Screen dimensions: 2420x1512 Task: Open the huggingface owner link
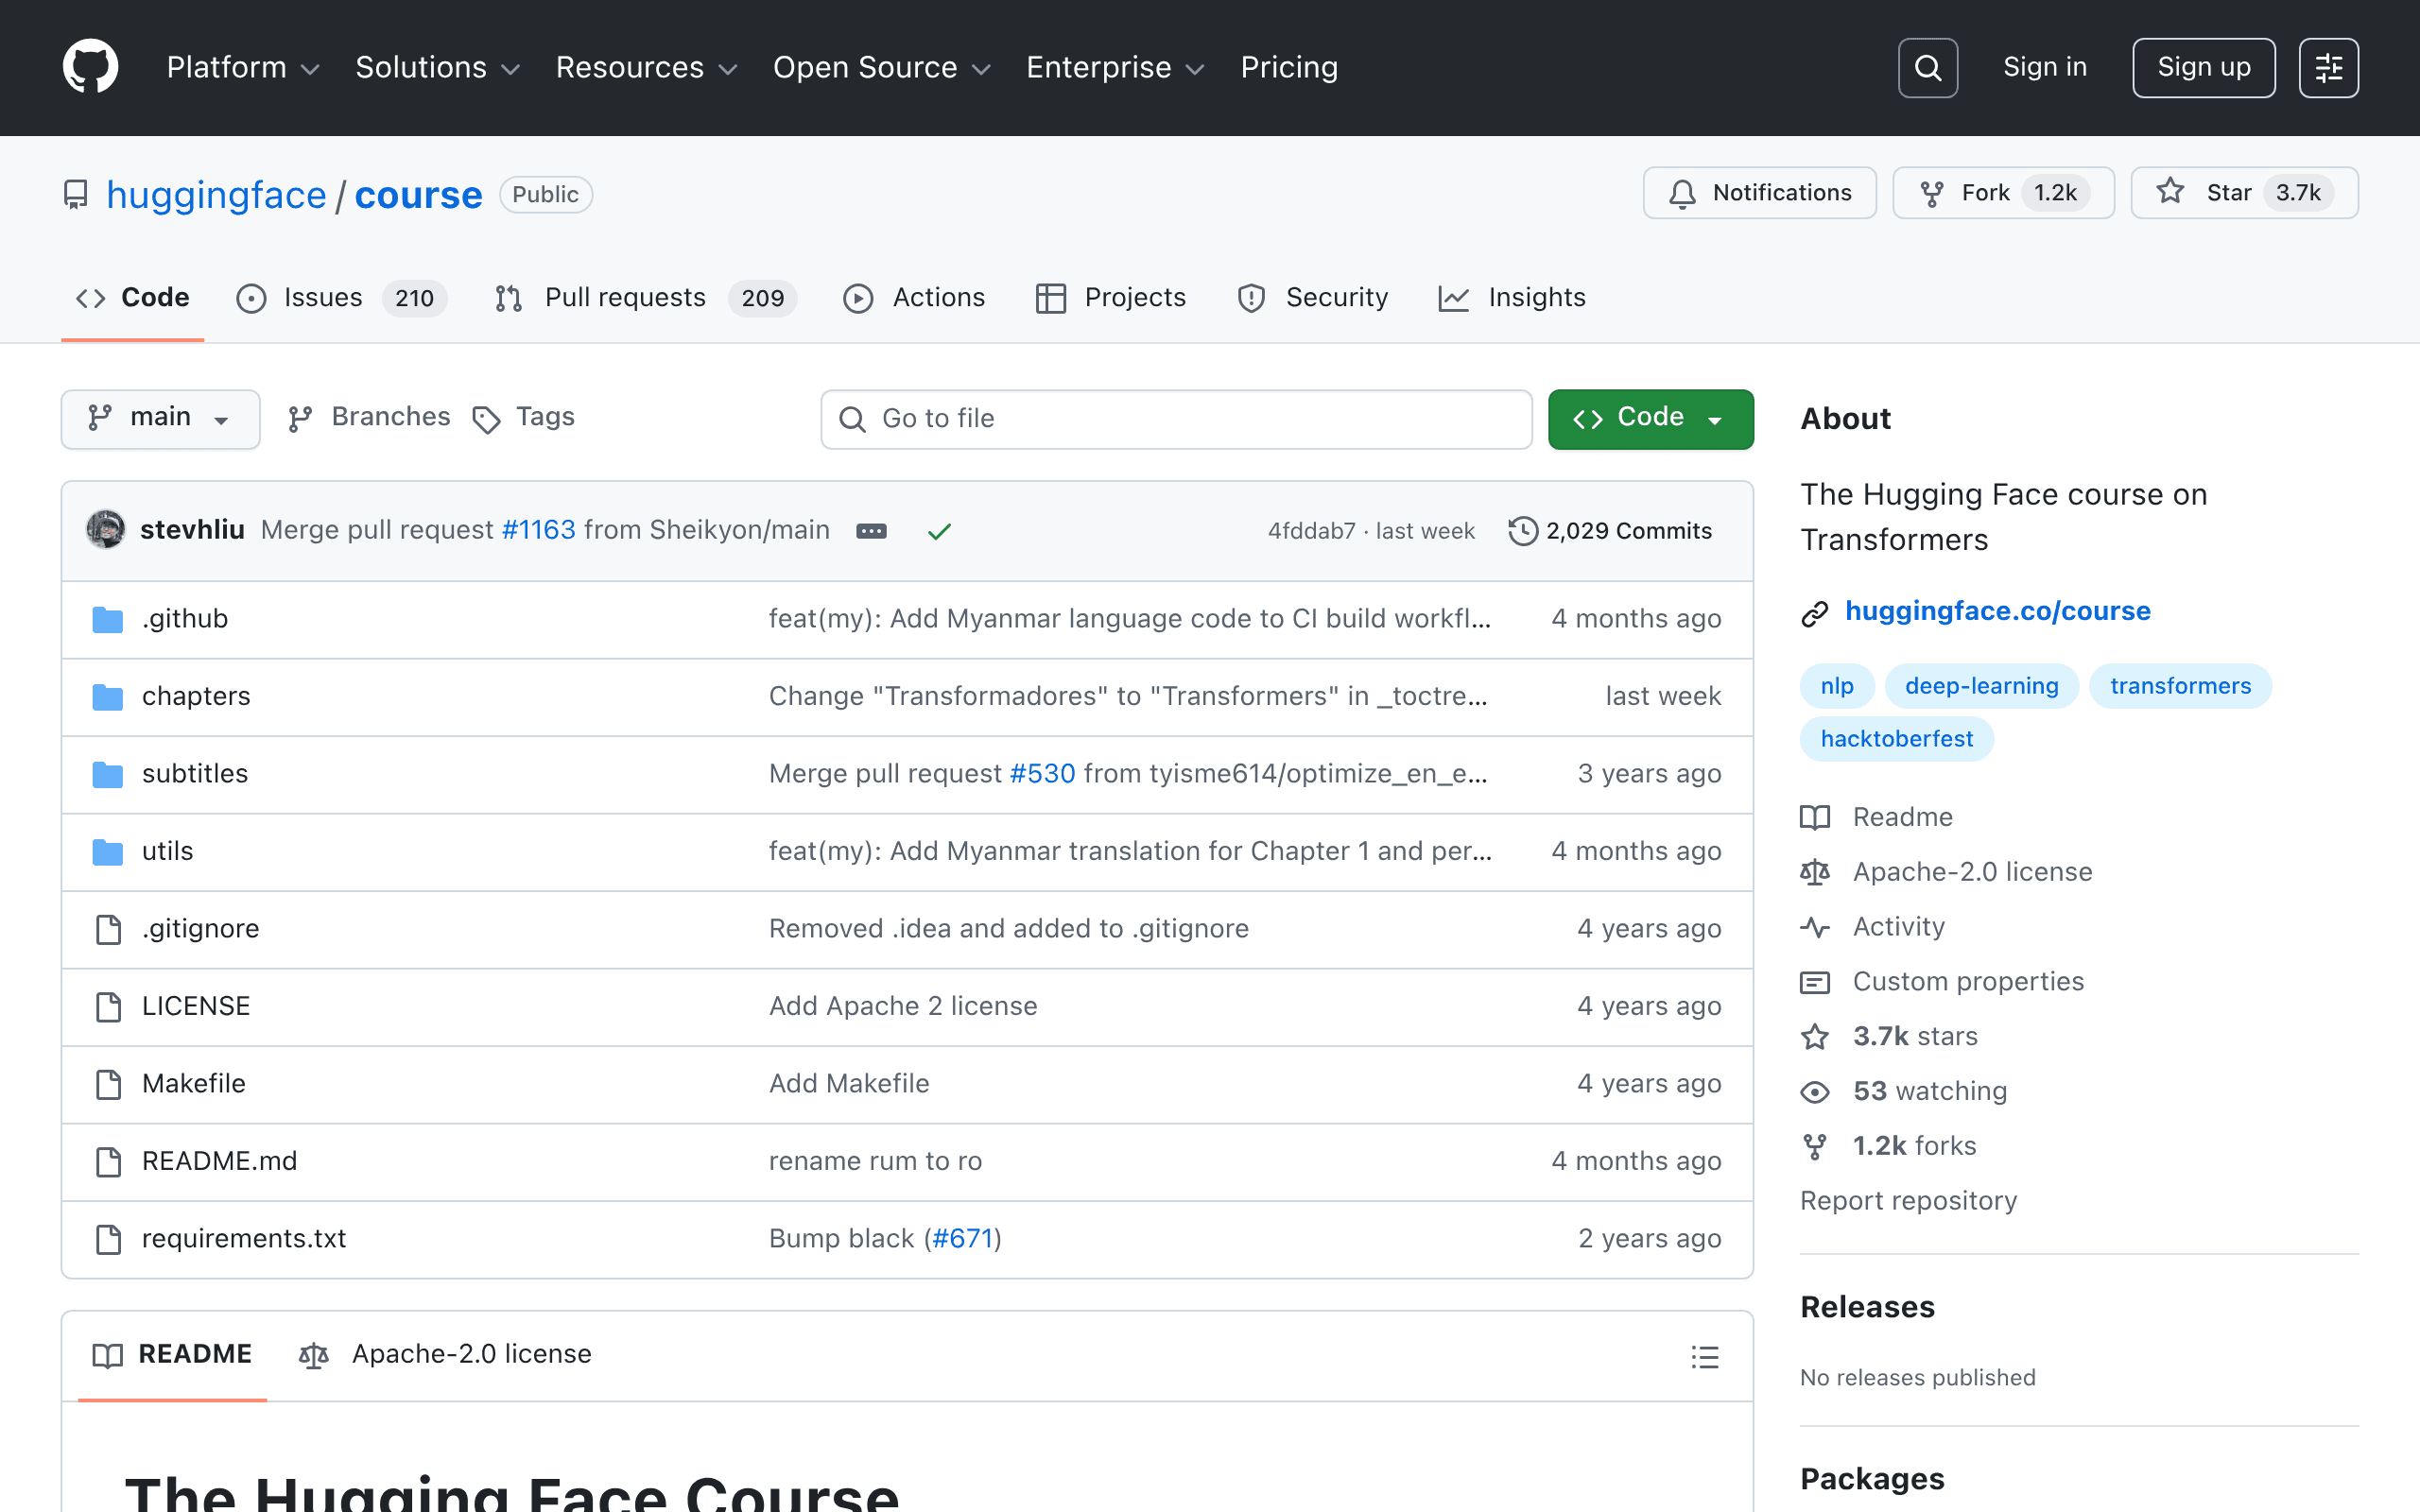[x=216, y=194]
